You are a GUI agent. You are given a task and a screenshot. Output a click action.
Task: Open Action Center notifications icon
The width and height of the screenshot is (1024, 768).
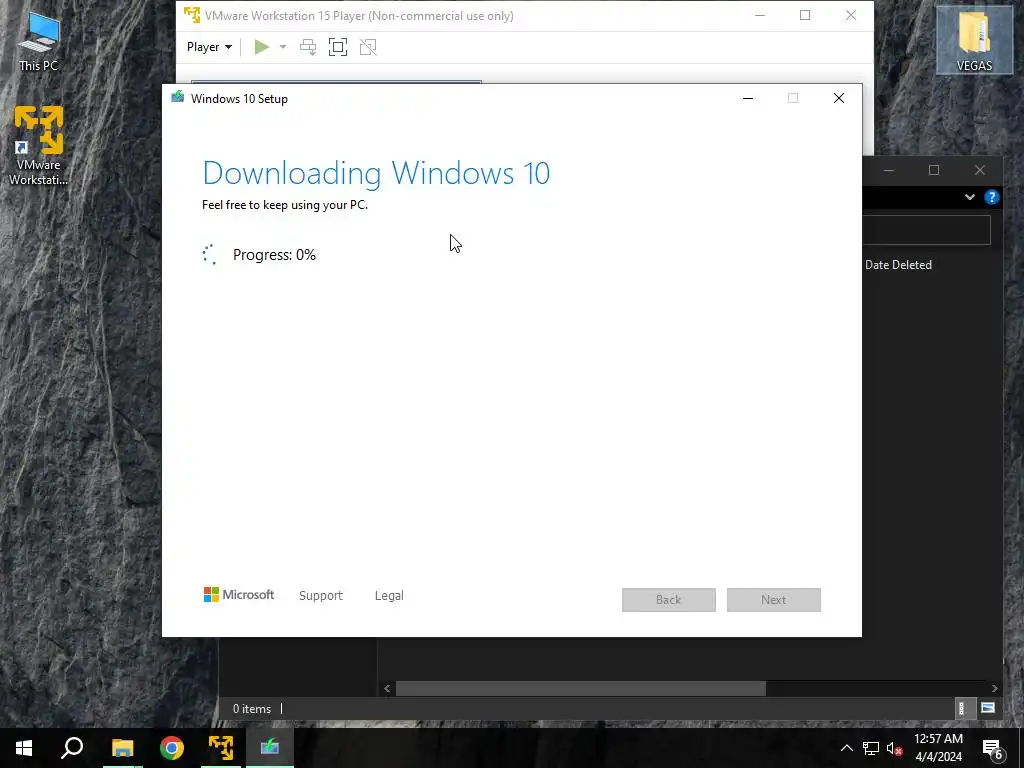(993, 748)
